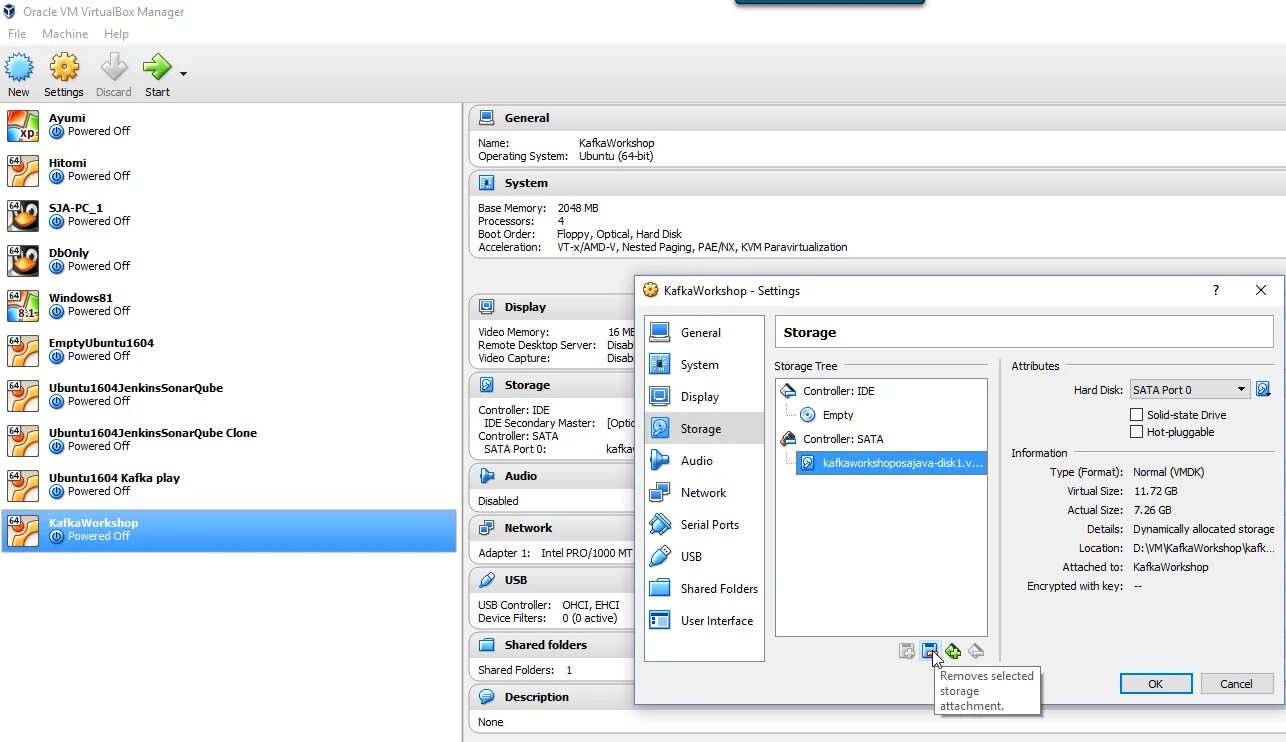Viewport: 1286px width, 742px height.
Task: Click the Serial Ports icon in Settings
Action: (x=660, y=524)
